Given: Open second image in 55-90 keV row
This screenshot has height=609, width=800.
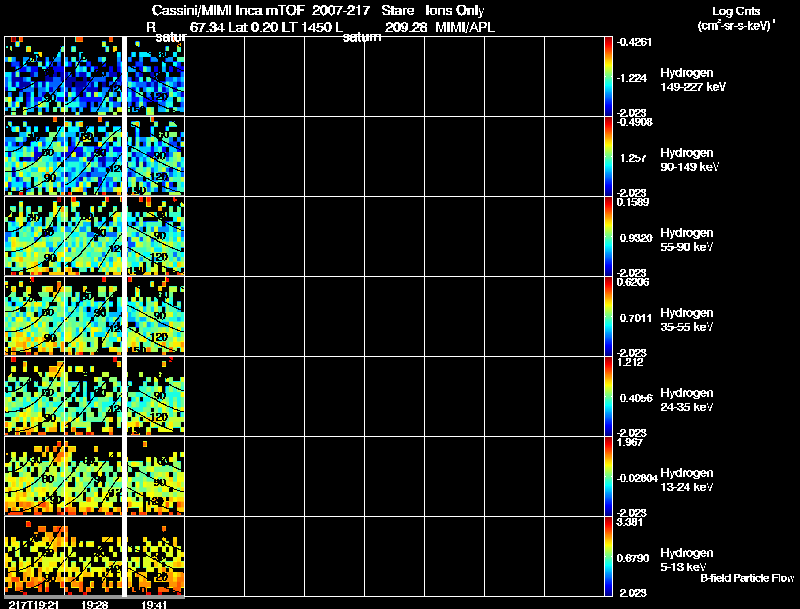Looking at the screenshot, I should point(93,237).
